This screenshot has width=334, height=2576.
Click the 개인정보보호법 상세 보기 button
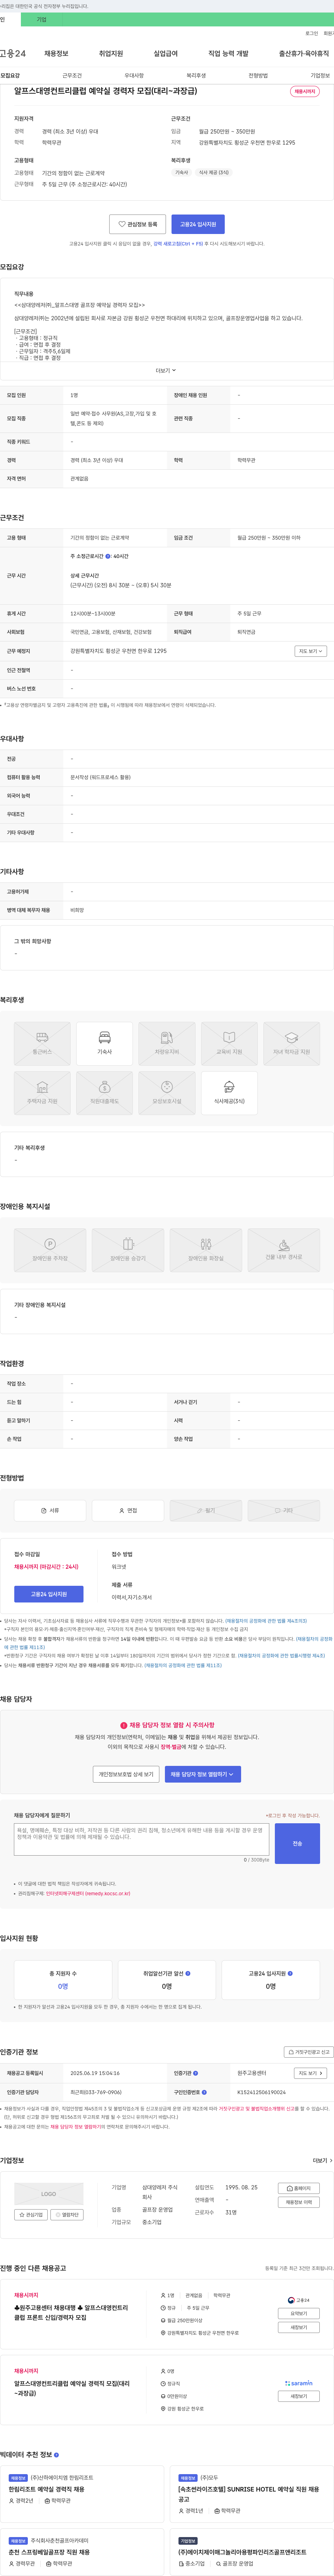pyautogui.click(x=126, y=1774)
